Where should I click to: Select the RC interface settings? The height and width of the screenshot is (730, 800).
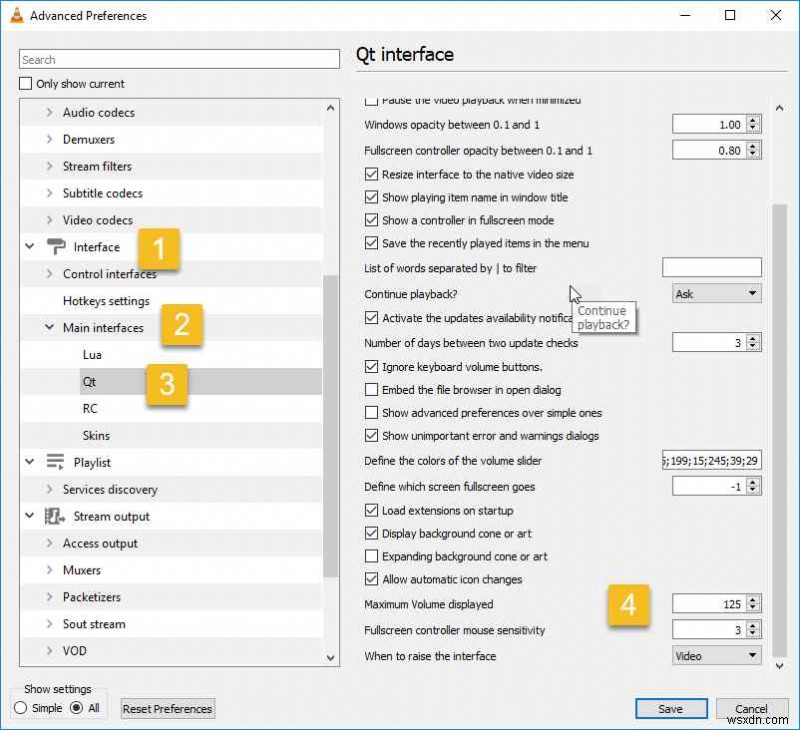[x=89, y=408]
